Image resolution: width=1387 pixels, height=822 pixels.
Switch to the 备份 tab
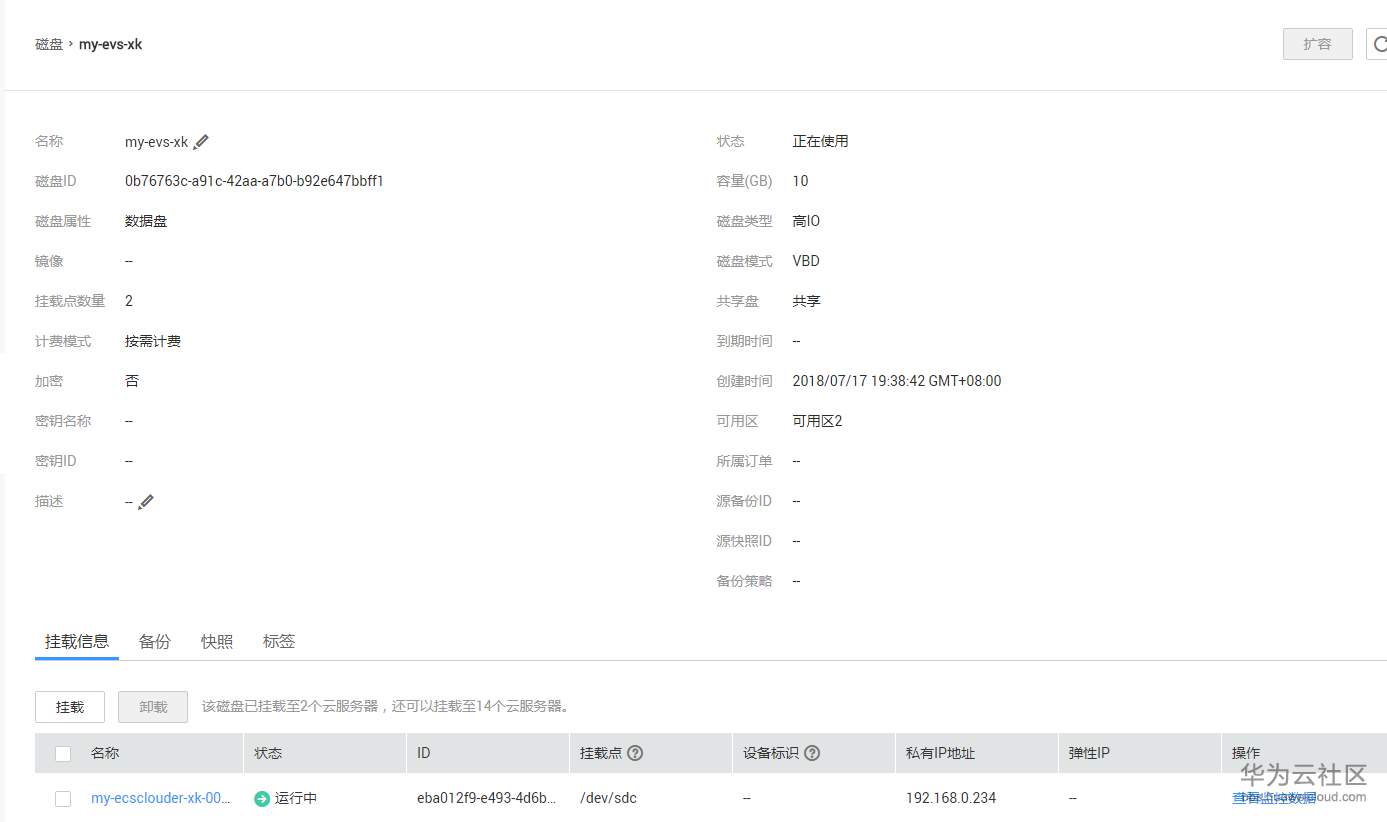click(154, 641)
